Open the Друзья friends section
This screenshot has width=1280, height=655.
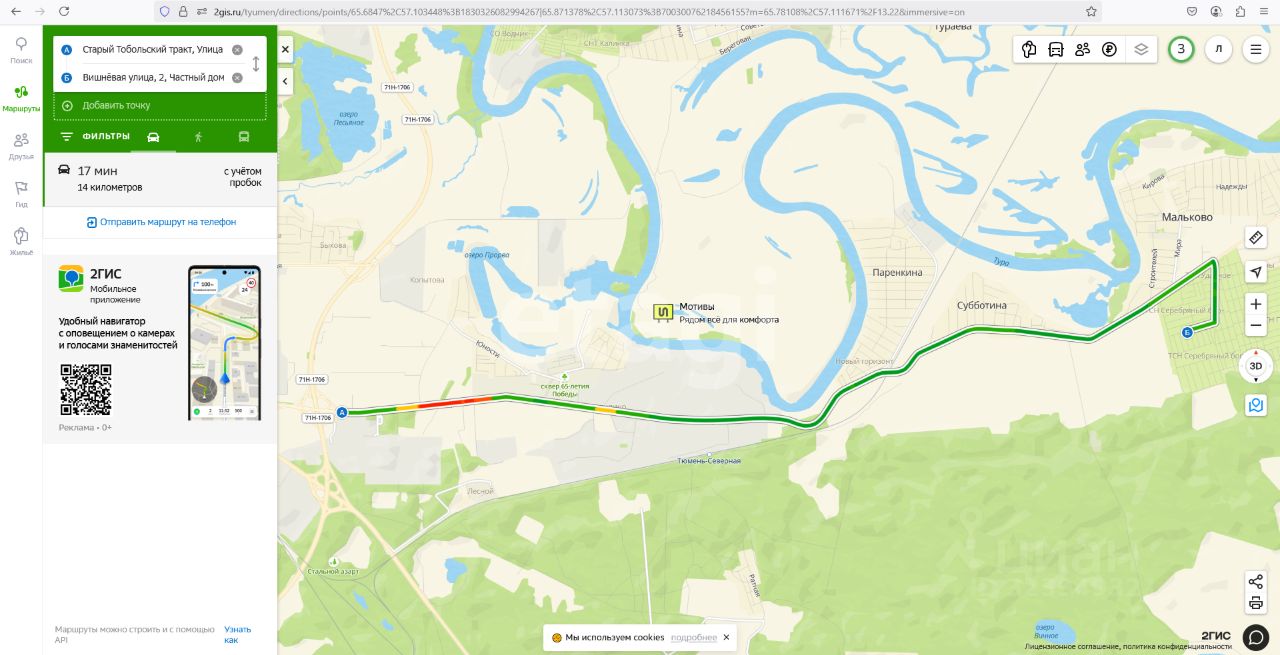coord(21,146)
